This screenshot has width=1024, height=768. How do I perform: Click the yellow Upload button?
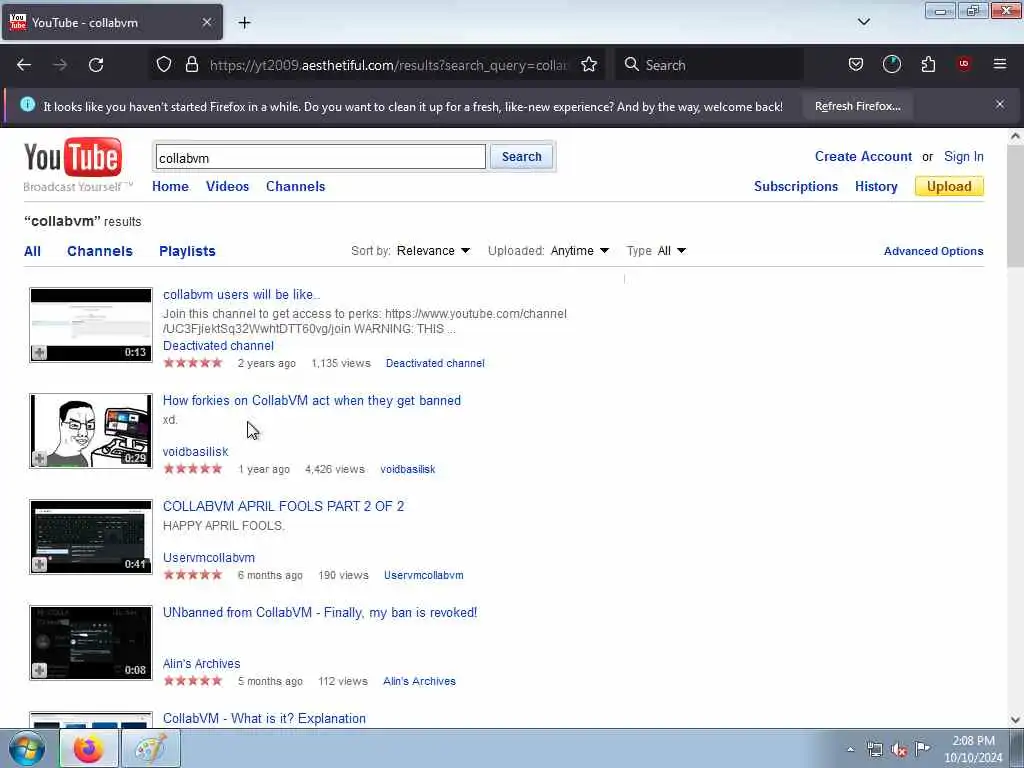tap(949, 186)
